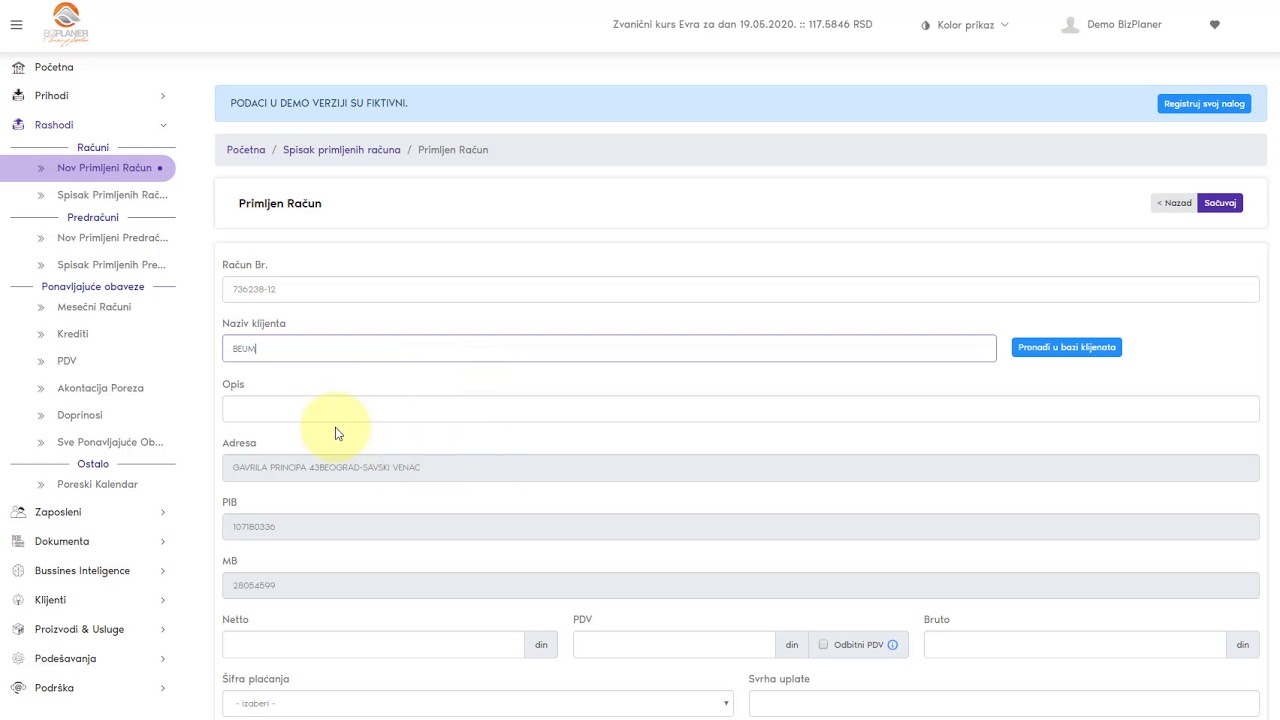The width and height of the screenshot is (1280, 720).
Task: Open Spisak Primljenih Računa menu item
Action: pos(112,195)
